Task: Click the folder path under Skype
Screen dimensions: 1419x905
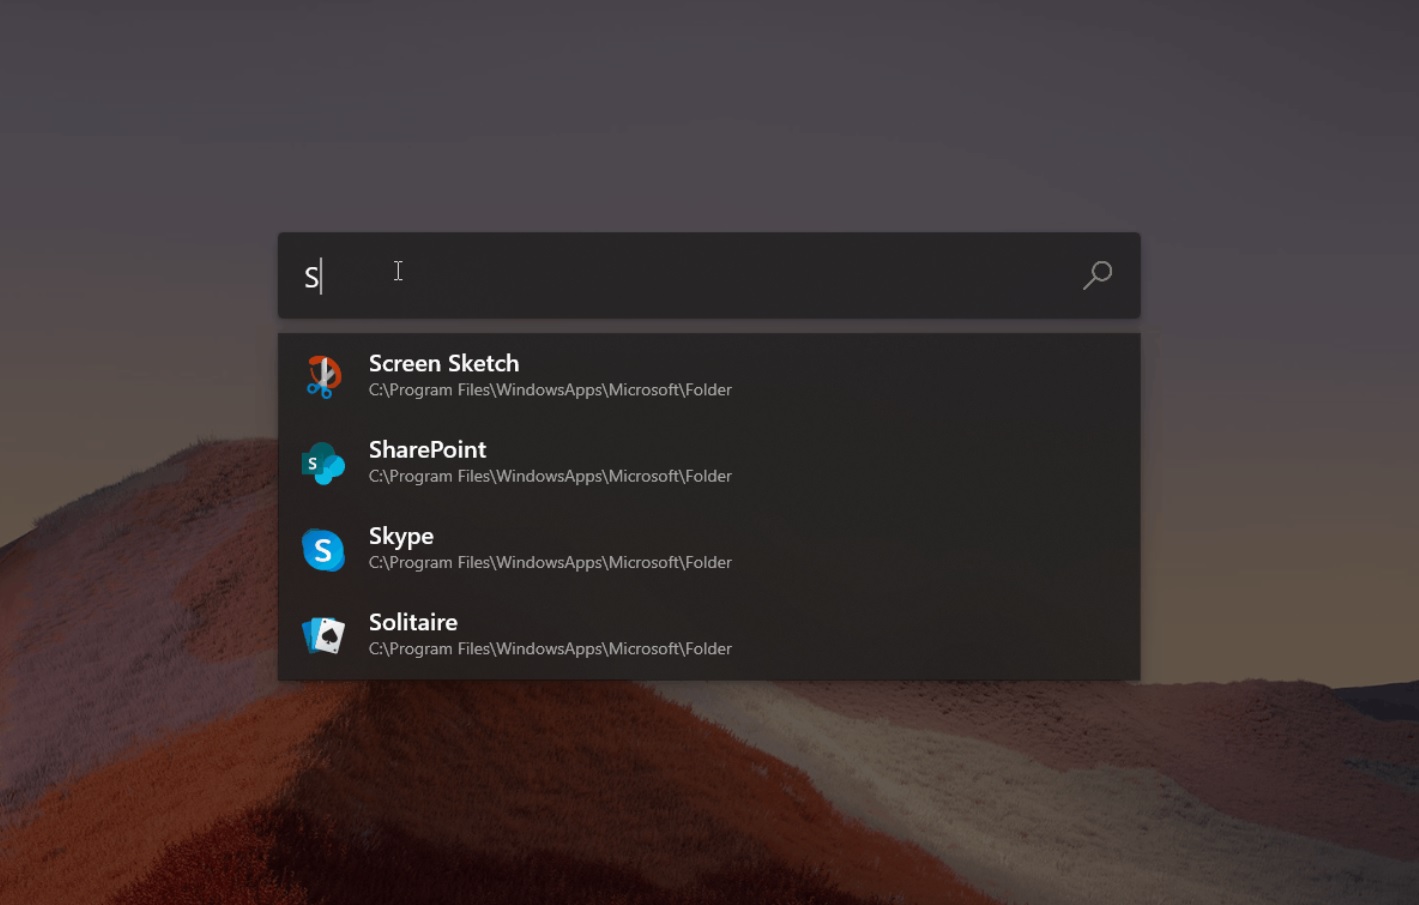Action: pyautogui.click(x=550, y=563)
